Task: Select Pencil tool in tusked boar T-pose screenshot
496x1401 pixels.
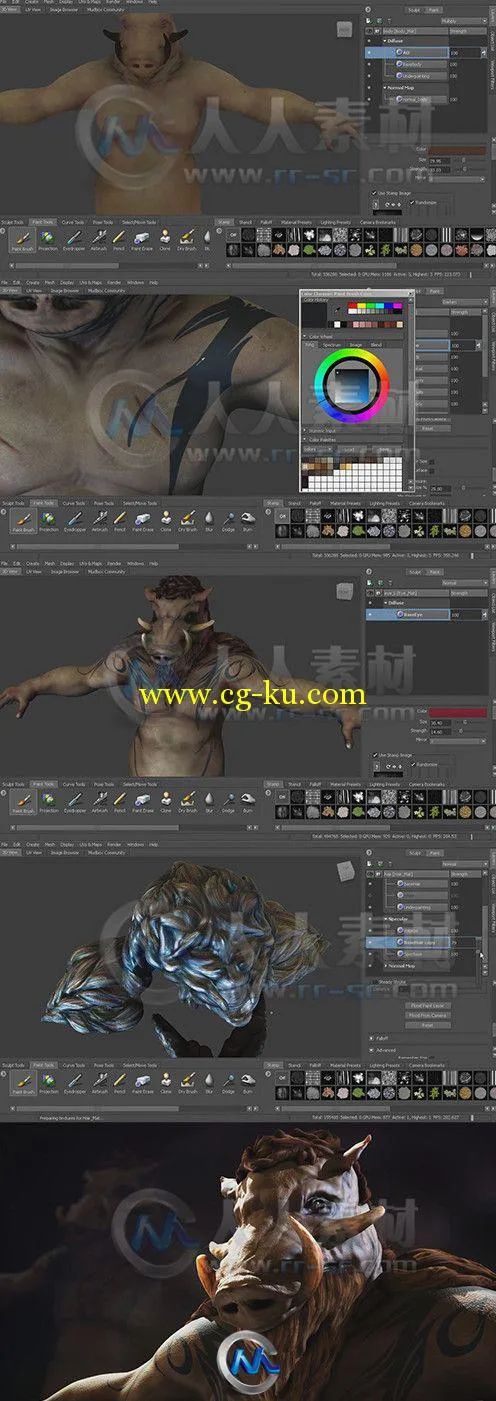Action: [119, 800]
